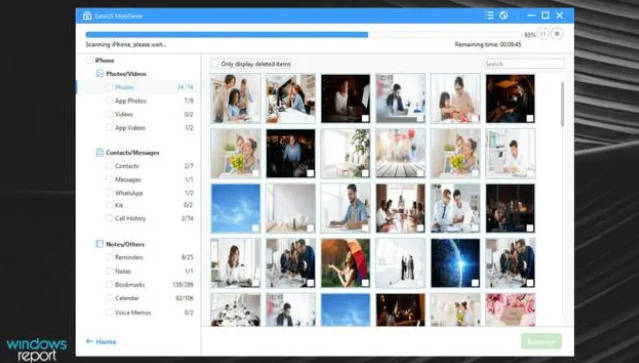Open the Earth from space photo
This screenshot has width=639, height=363.
tap(455, 263)
